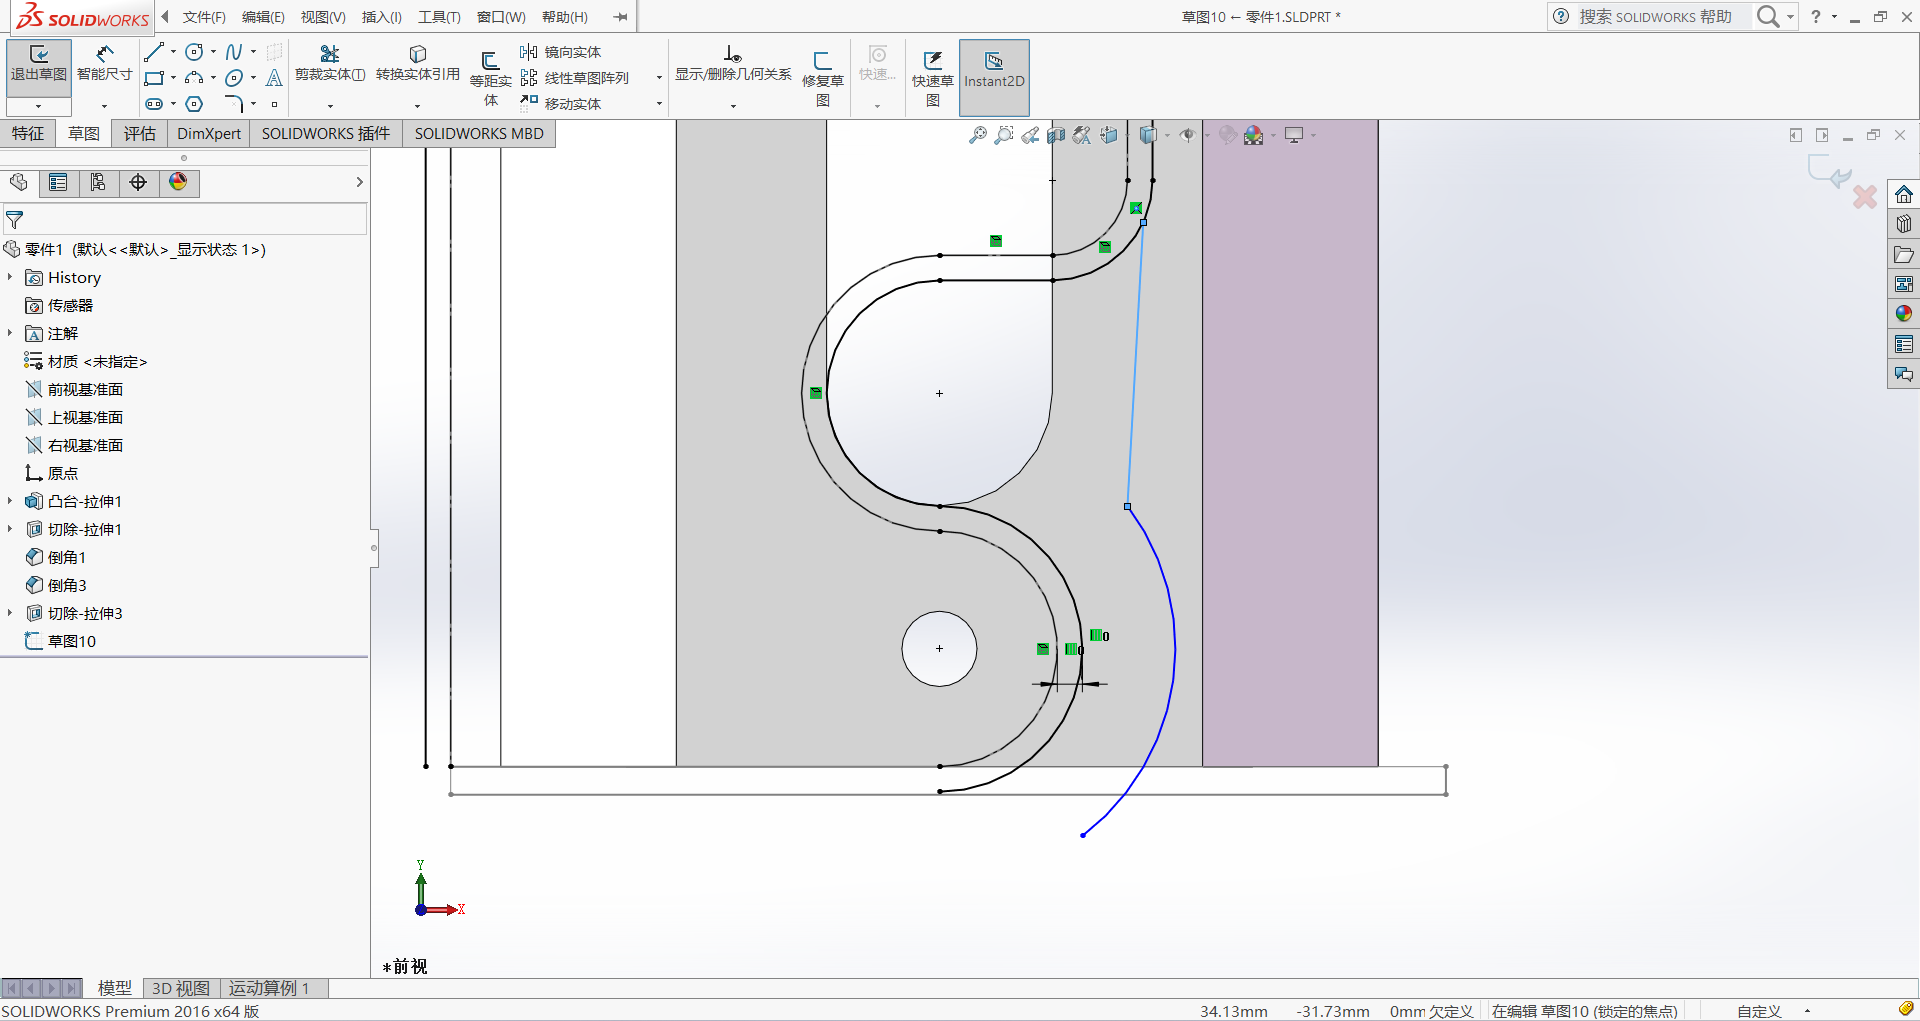Viewport: 1920px width, 1021px height.
Task: Expand the History tree node
Action: pos(10,278)
